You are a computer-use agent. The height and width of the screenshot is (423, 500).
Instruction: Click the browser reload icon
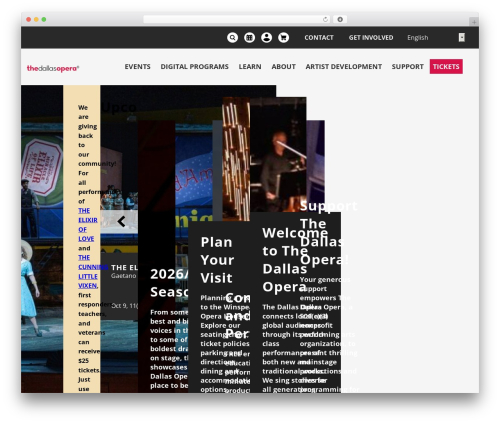[325, 19]
